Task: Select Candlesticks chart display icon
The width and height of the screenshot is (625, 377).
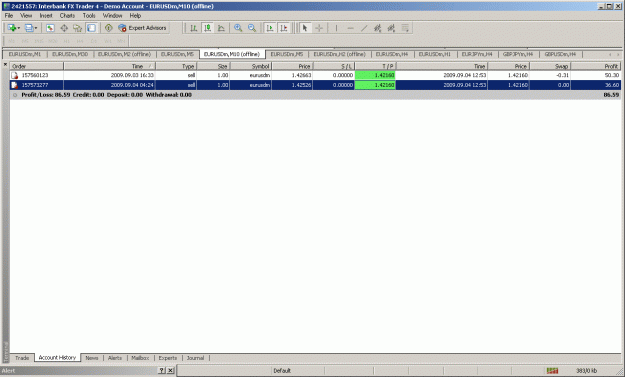Action: 207,28
